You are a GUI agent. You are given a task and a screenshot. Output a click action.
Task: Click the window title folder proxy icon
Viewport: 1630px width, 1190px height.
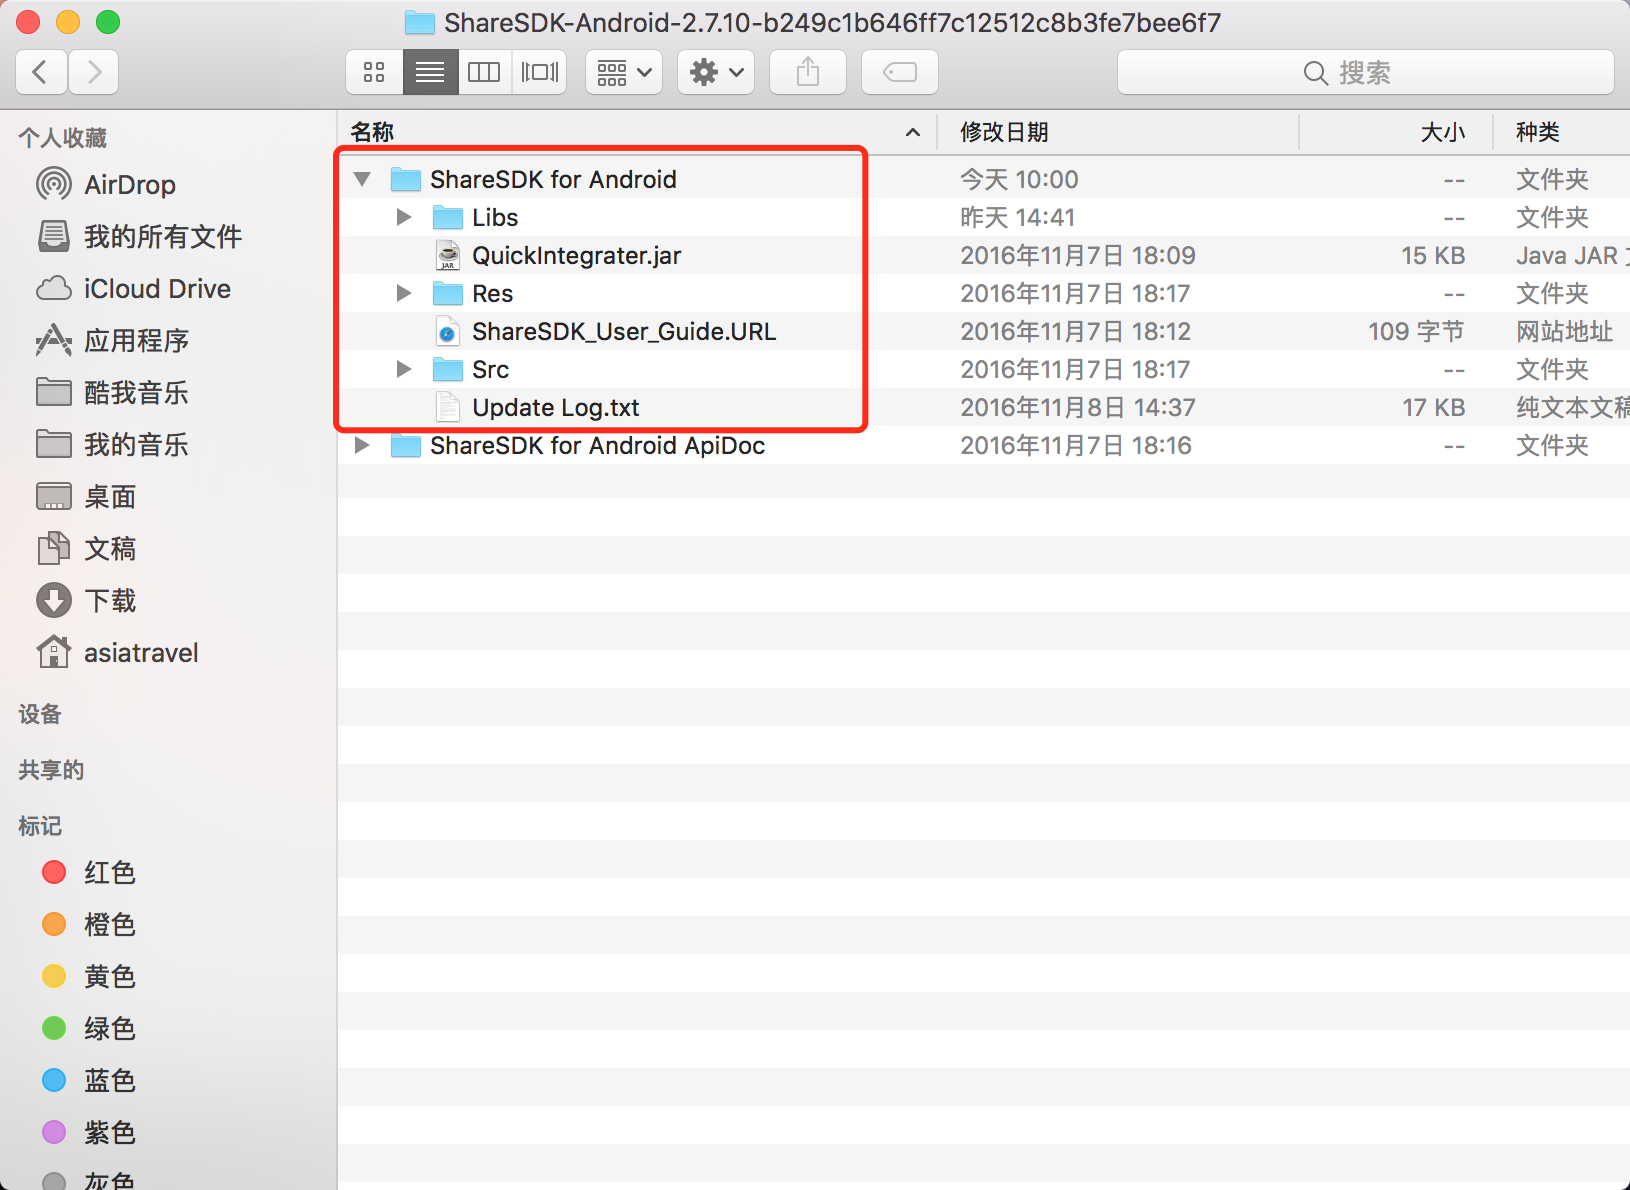click(x=419, y=22)
